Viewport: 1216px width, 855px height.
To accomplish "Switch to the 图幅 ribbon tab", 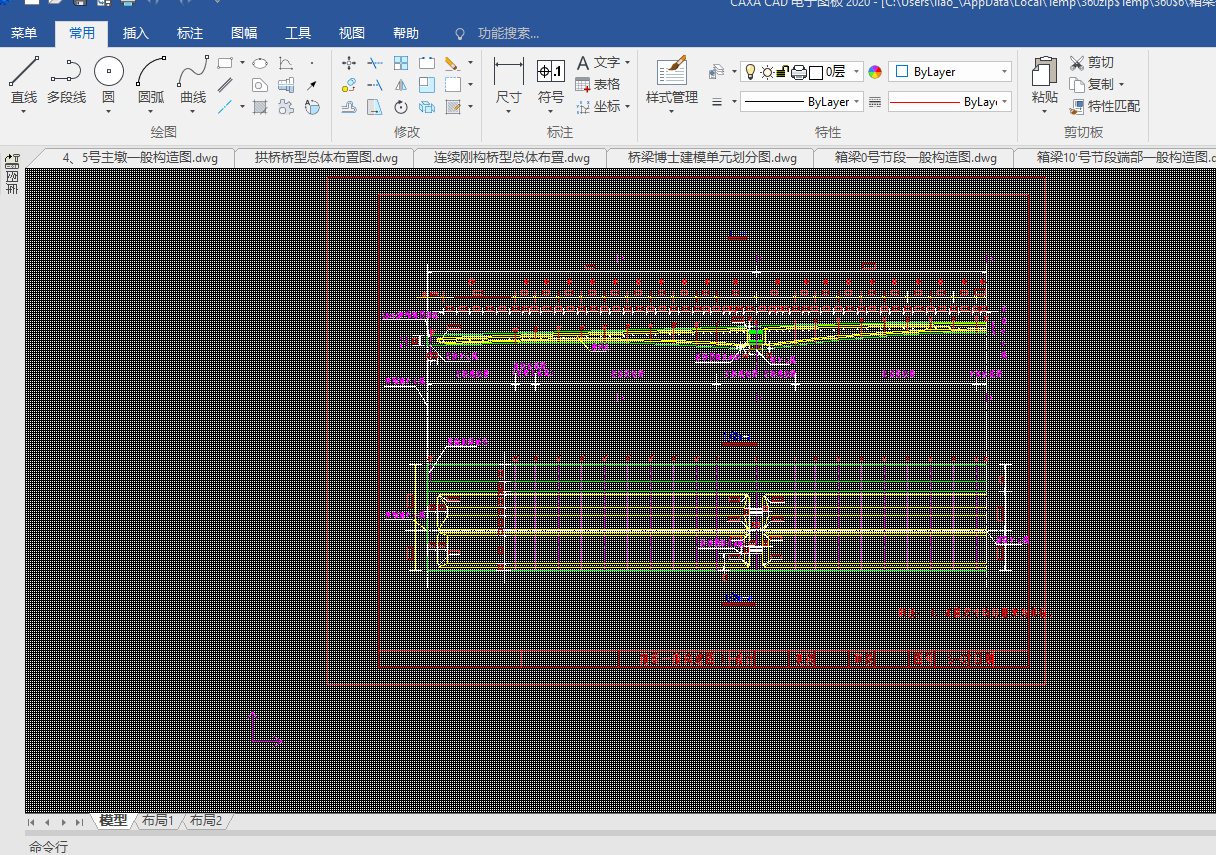I will coord(244,34).
